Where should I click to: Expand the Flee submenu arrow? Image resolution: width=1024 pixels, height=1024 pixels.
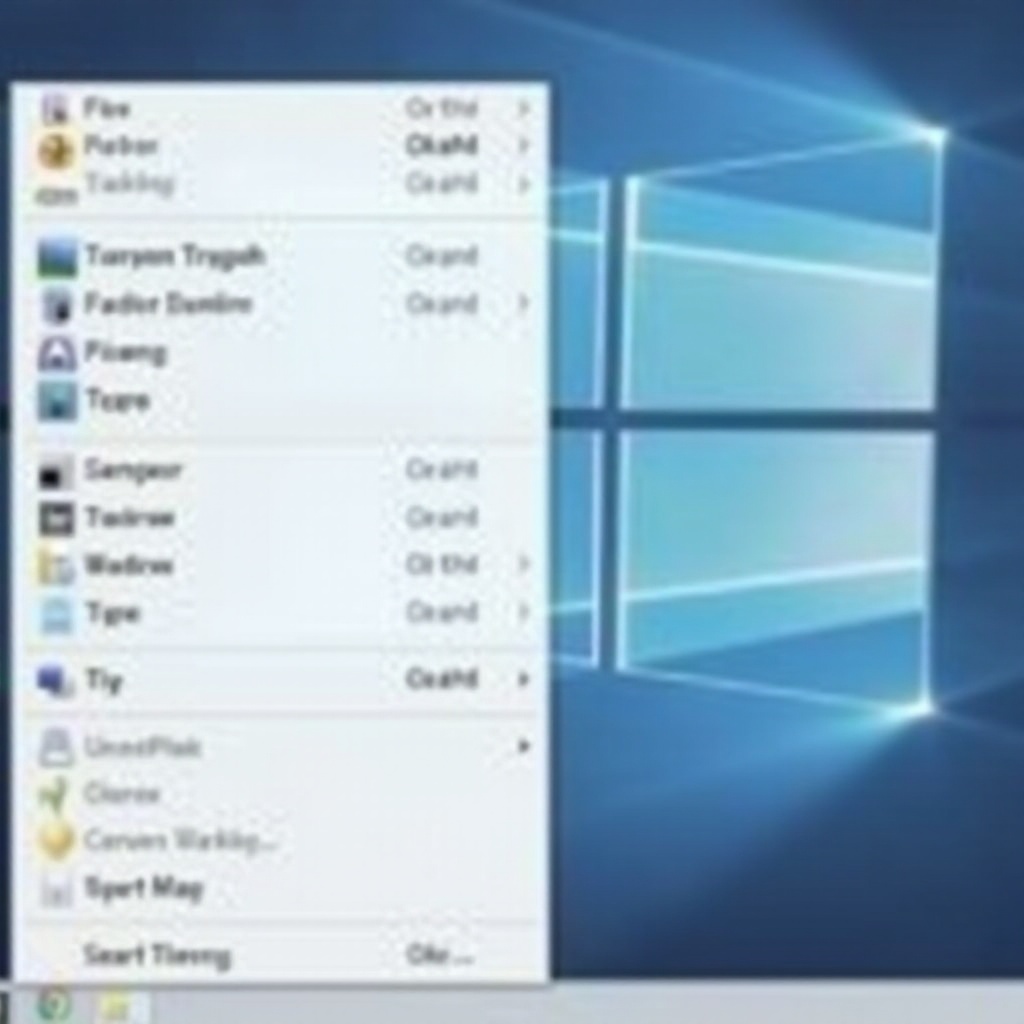[x=523, y=108]
